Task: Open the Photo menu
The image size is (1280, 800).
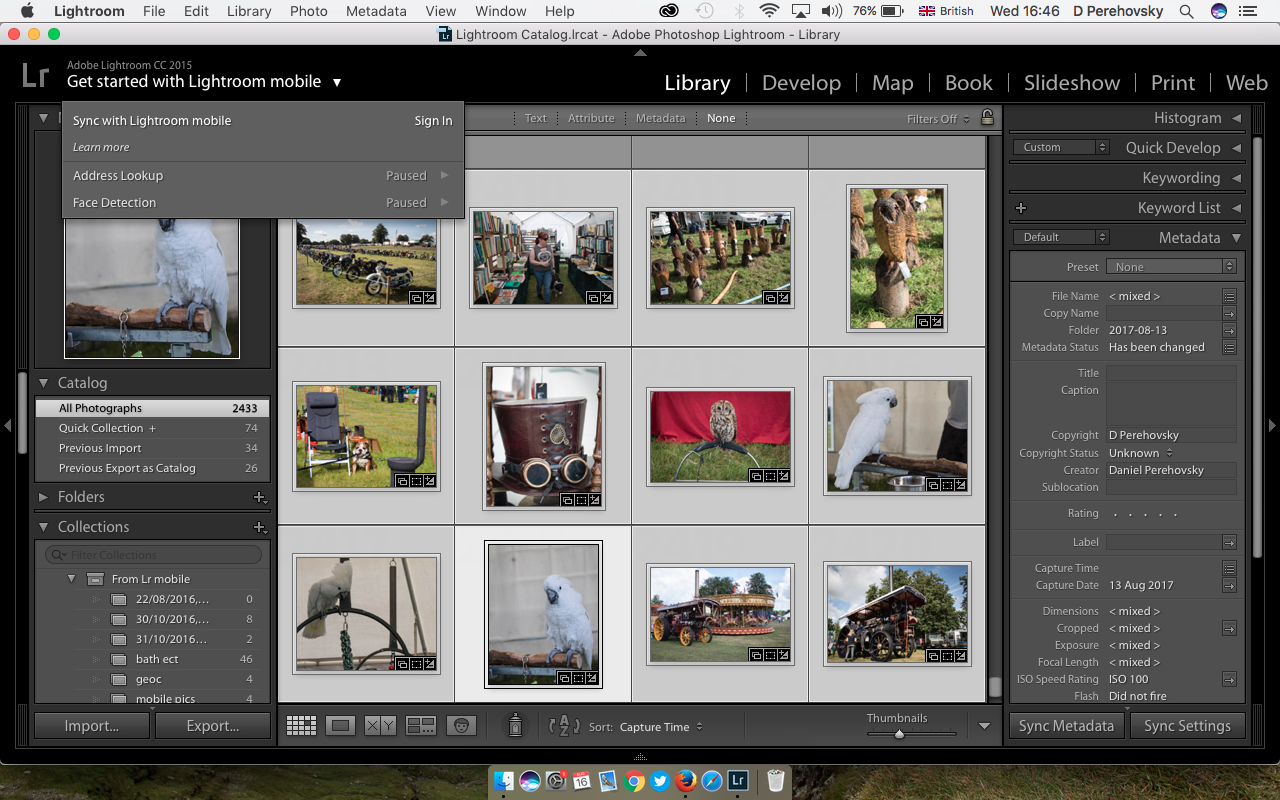Action: (x=308, y=11)
